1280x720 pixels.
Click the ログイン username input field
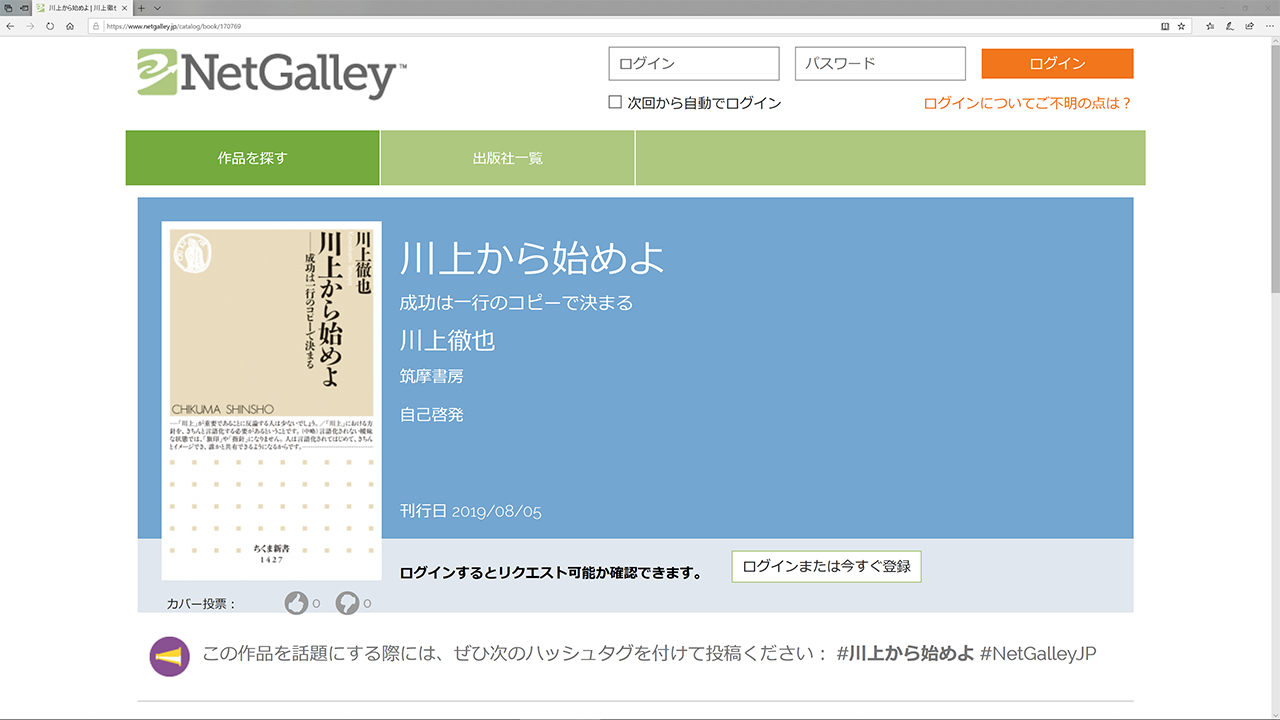pyautogui.click(x=694, y=64)
